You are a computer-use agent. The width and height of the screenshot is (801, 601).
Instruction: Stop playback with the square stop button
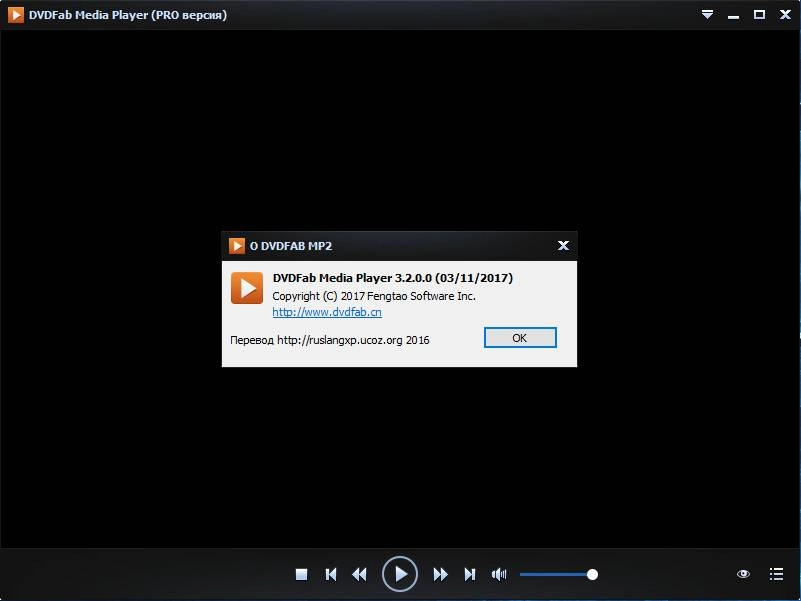click(301, 574)
